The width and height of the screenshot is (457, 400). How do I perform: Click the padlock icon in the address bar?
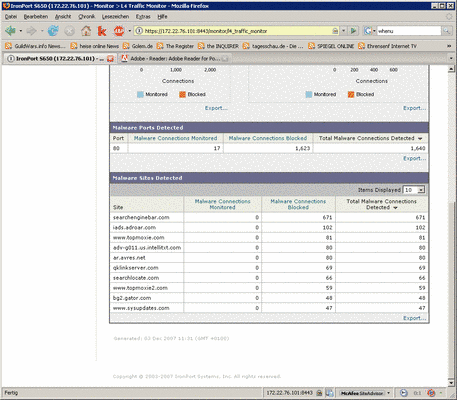(x=335, y=31)
